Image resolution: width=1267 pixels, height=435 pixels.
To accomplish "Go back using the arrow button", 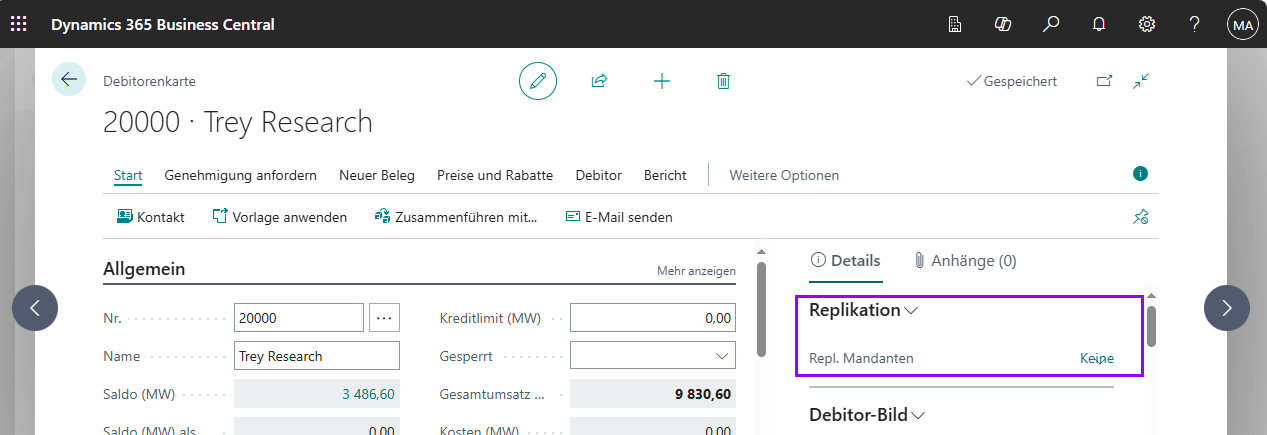I will point(69,79).
